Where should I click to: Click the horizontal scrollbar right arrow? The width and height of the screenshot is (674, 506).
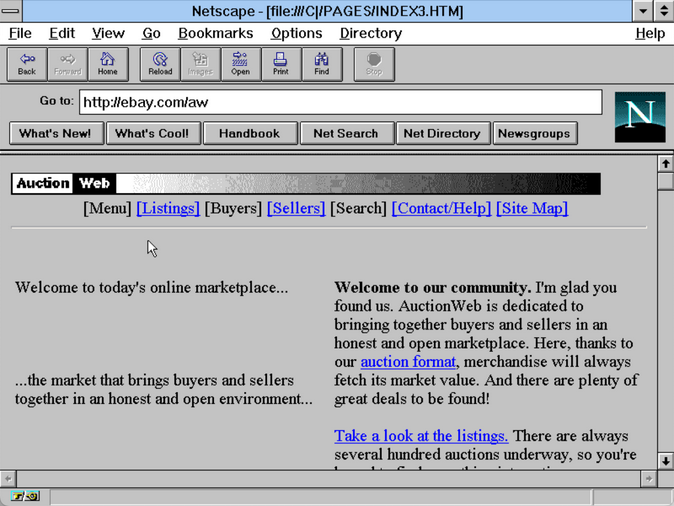pos(648,479)
